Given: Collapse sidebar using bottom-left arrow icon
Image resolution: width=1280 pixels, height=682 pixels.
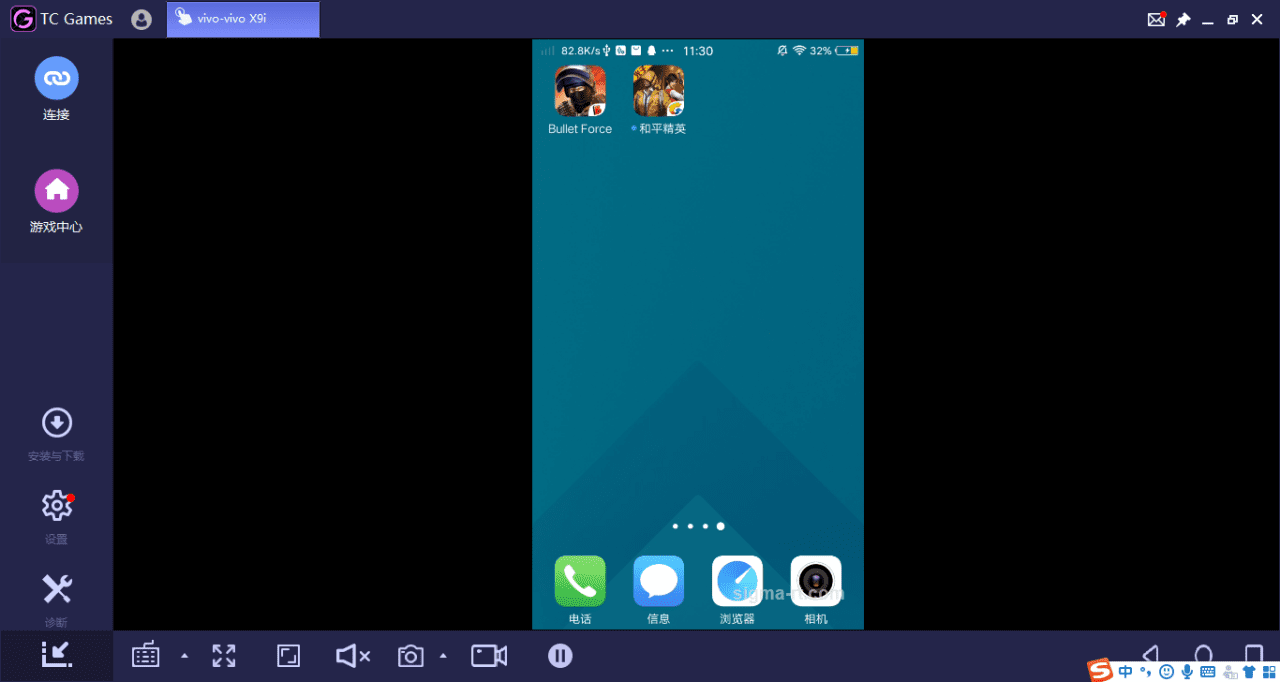Looking at the screenshot, I should pyautogui.click(x=56, y=654).
